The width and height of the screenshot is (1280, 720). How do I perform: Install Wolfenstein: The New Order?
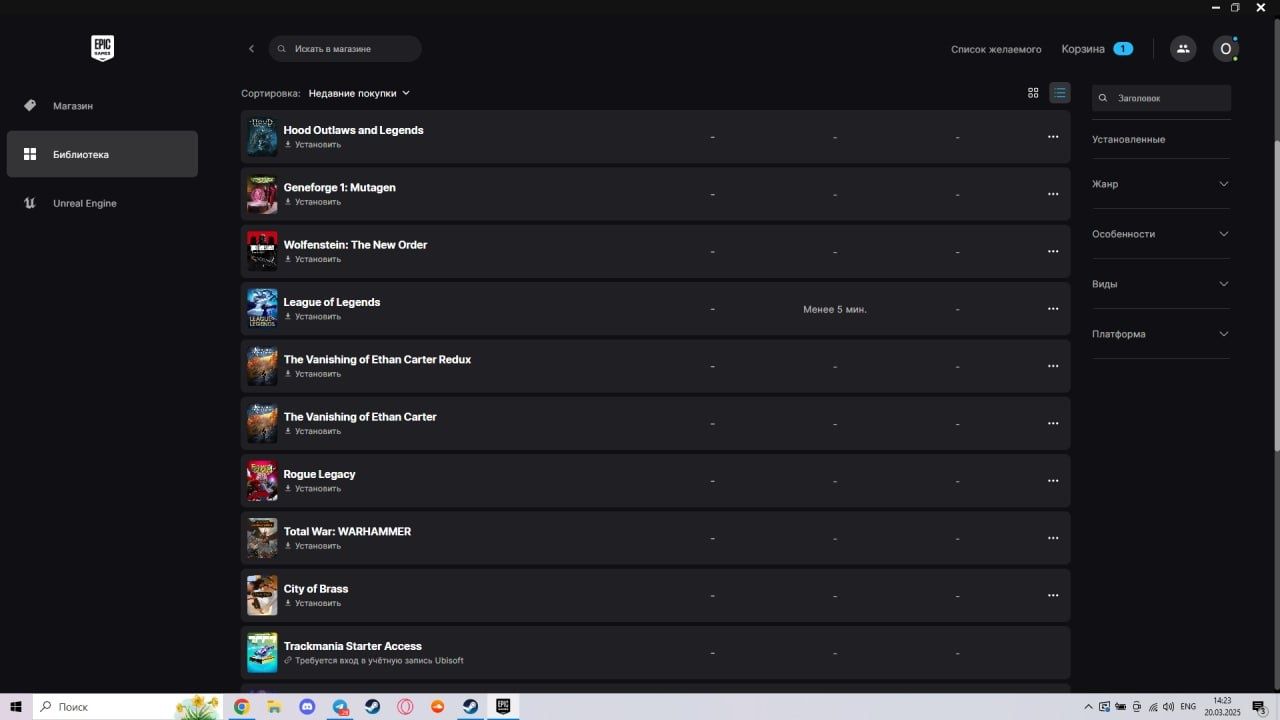313,259
